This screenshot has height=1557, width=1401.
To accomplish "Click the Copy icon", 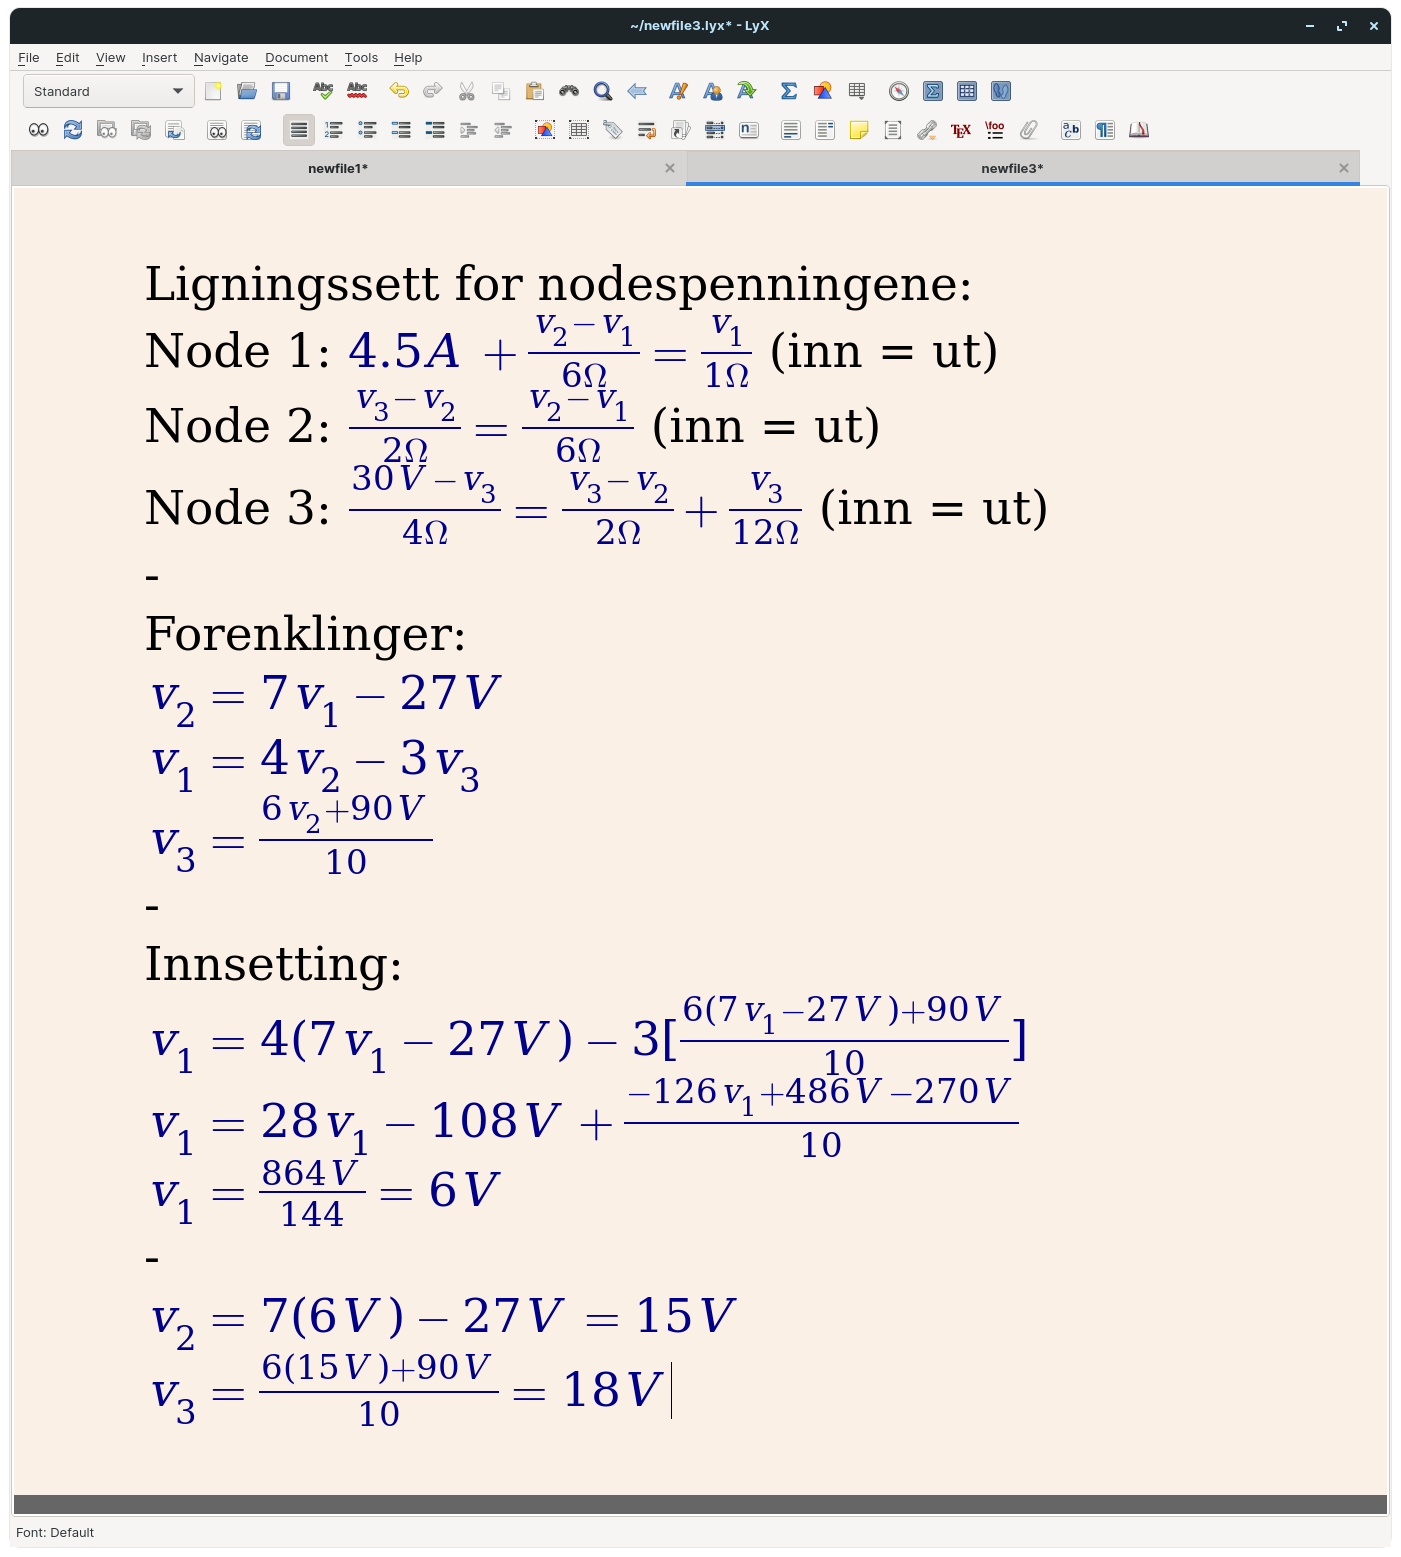I will coord(501,91).
